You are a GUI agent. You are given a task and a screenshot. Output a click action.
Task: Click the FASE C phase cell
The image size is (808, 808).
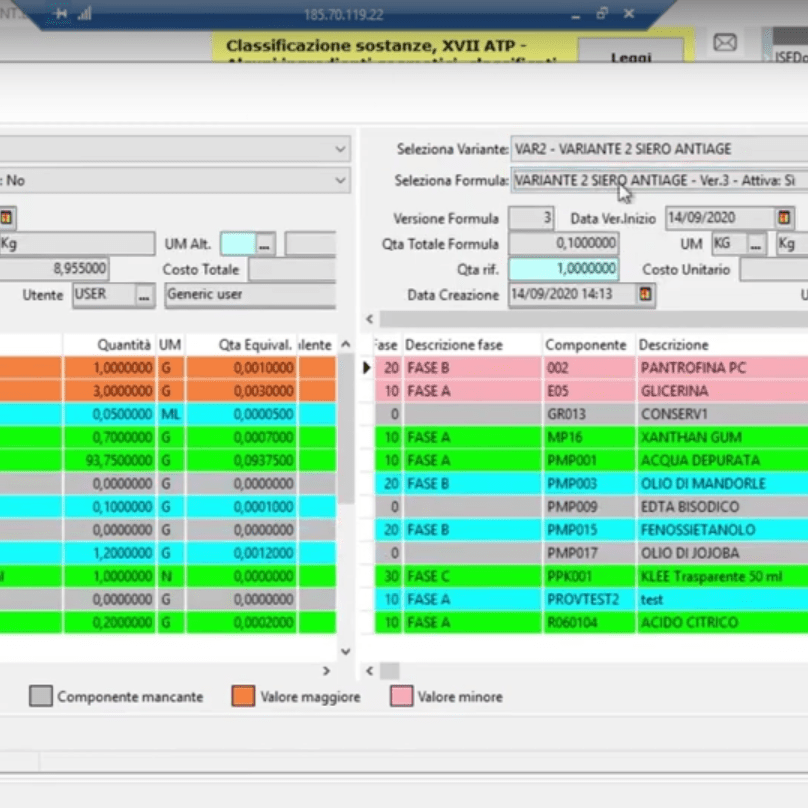pos(472,576)
